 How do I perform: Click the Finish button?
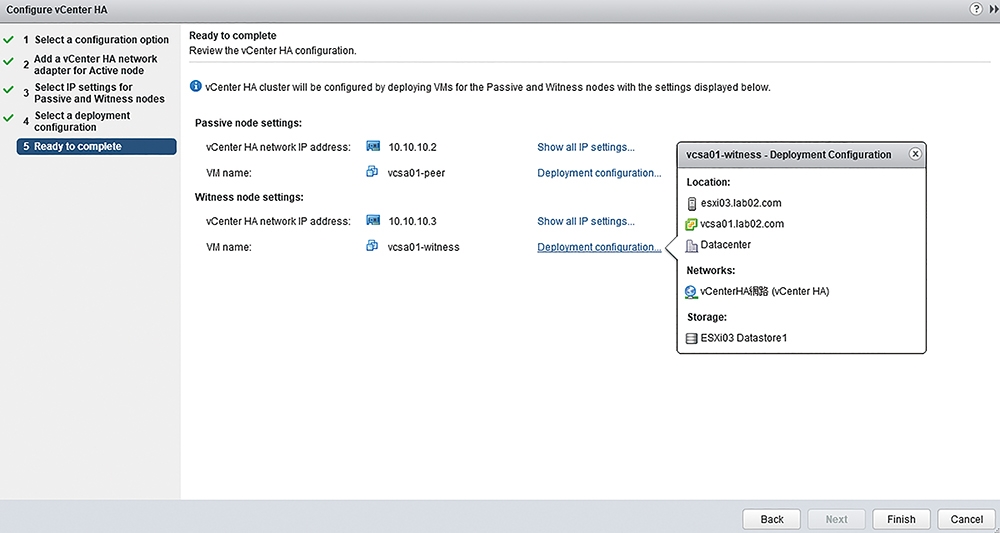tap(901, 519)
